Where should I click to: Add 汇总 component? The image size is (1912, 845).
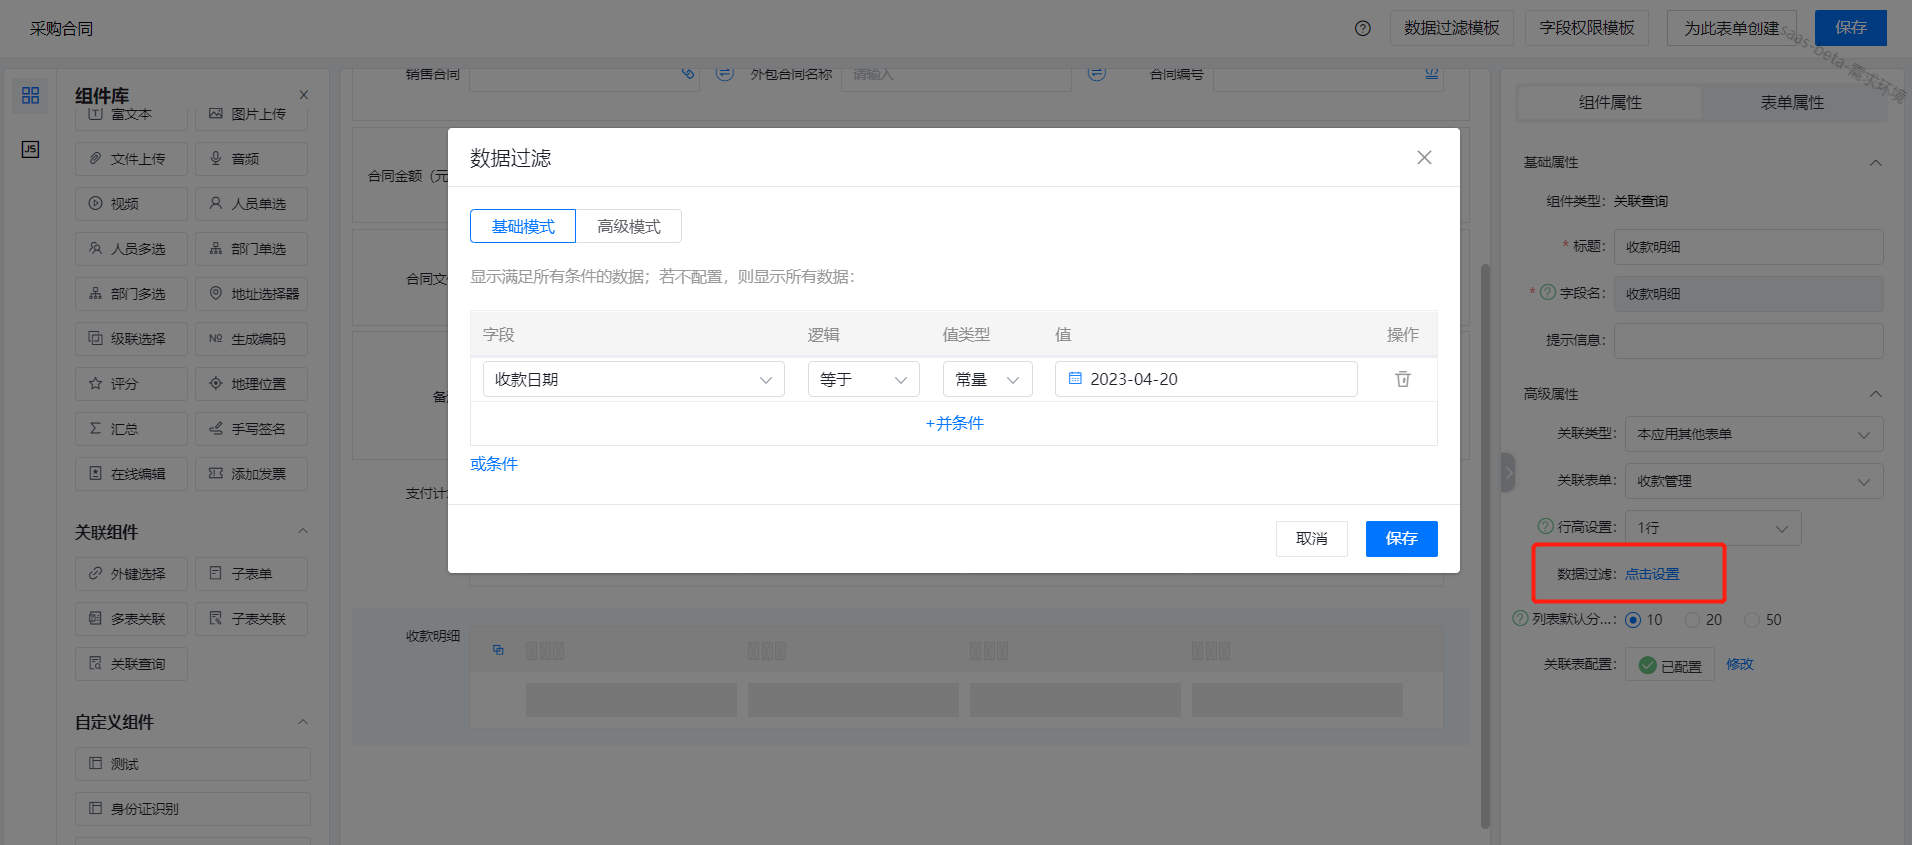(131, 429)
